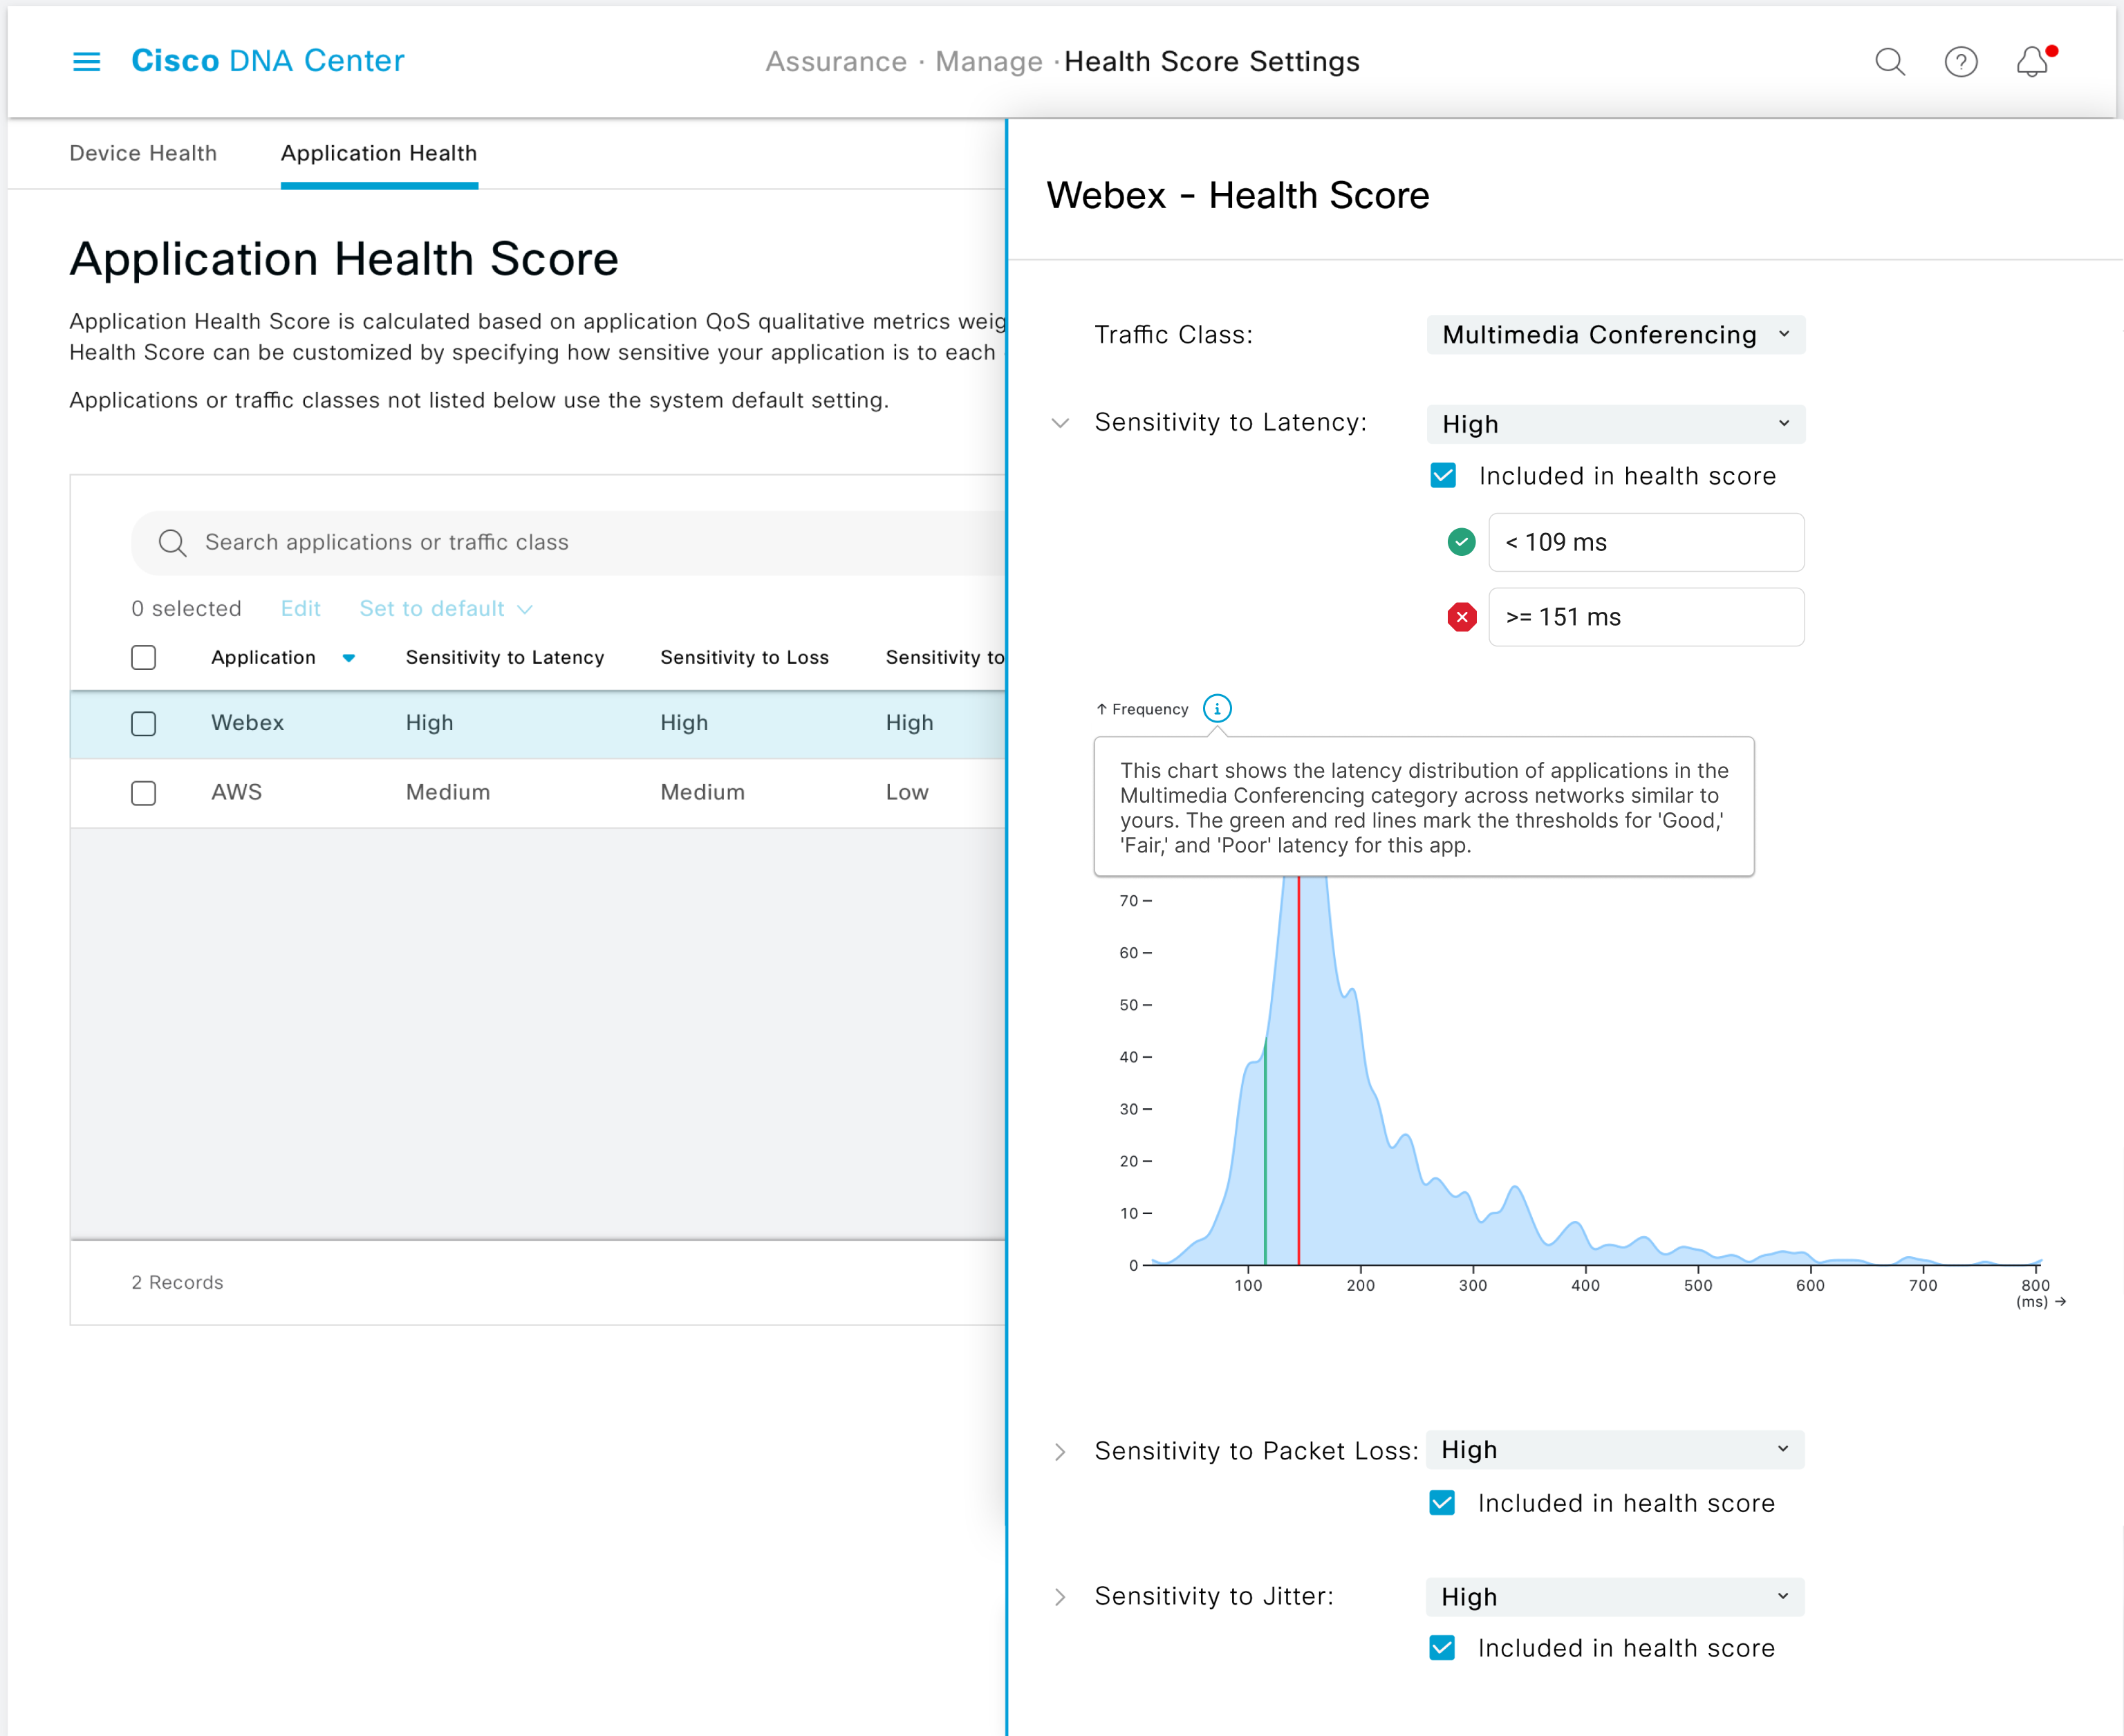Click the Cisco DNA Center logo
2124x1736 pixels.
pyautogui.click(x=268, y=61)
